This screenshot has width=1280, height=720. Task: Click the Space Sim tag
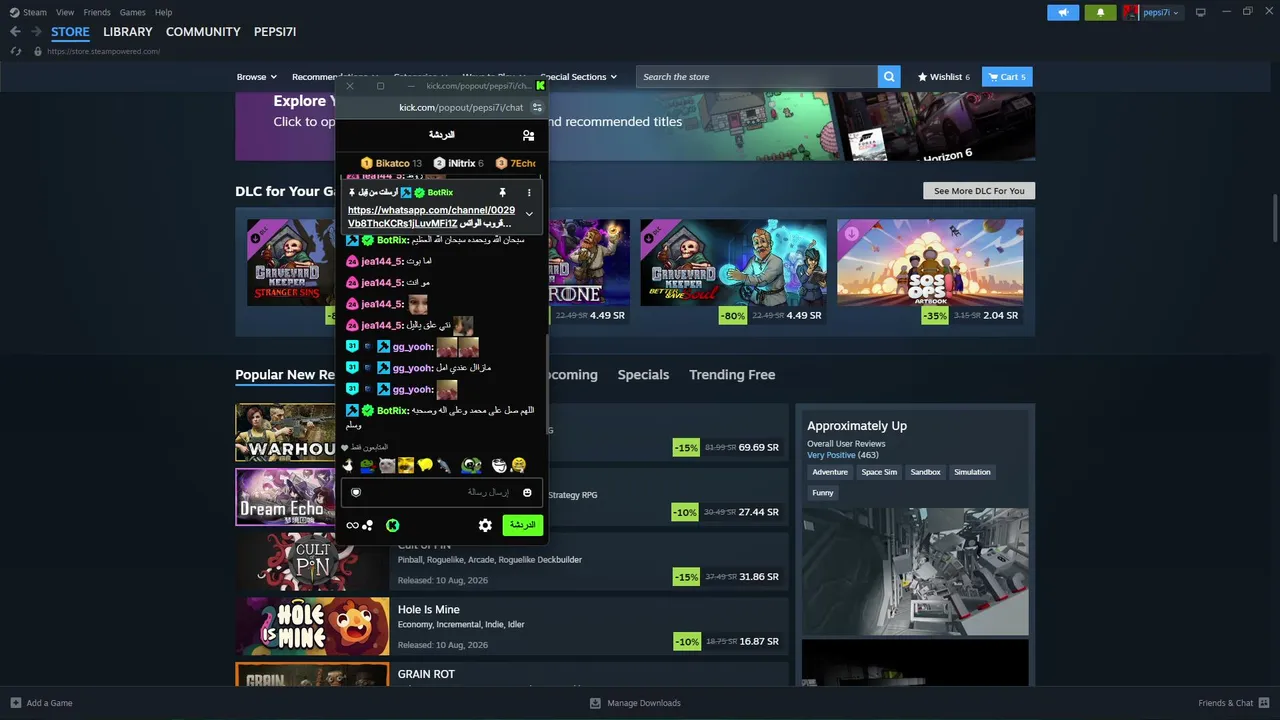(879, 472)
